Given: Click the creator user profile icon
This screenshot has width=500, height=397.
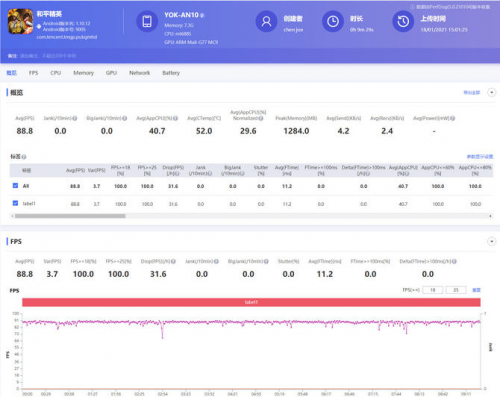Looking at the screenshot, I should coord(266,21).
